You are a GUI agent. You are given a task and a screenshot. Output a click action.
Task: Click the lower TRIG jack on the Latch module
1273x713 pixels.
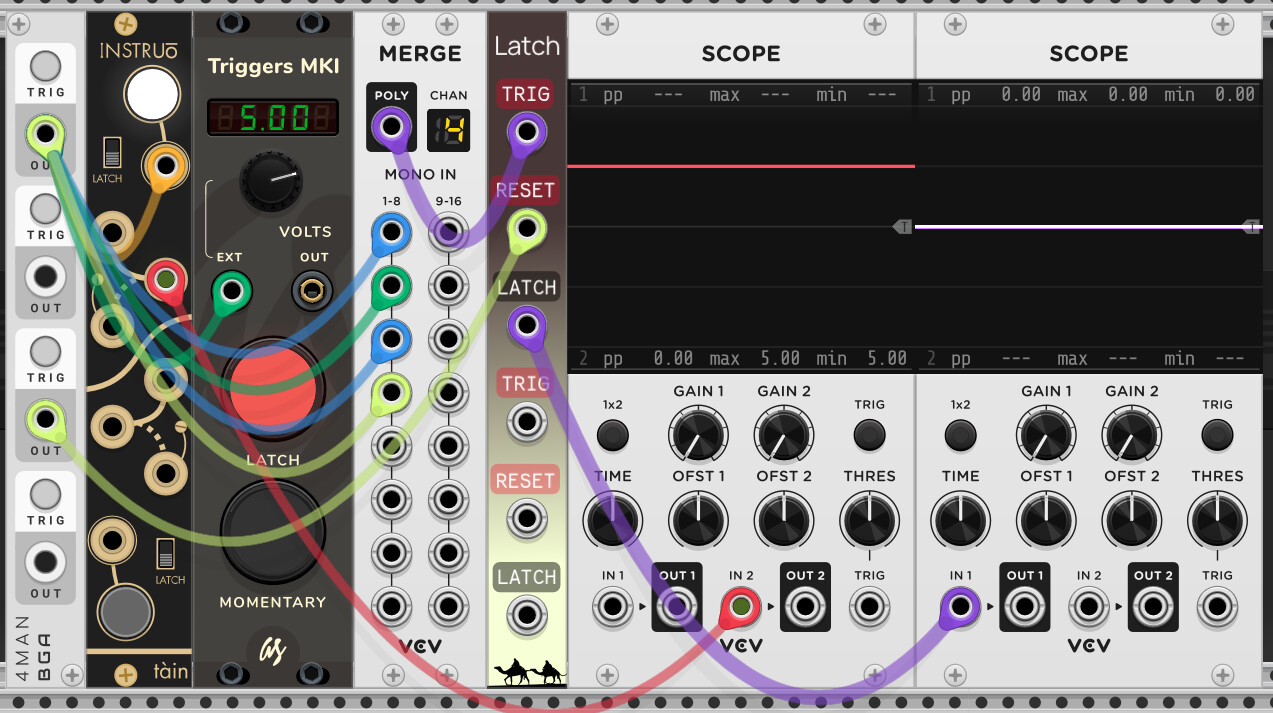coord(526,423)
